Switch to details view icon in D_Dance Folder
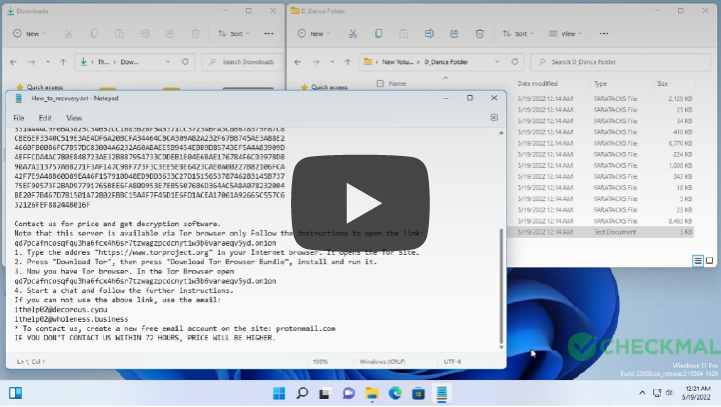This screenshot has width=721, height=407. click(x=698, y=261)
